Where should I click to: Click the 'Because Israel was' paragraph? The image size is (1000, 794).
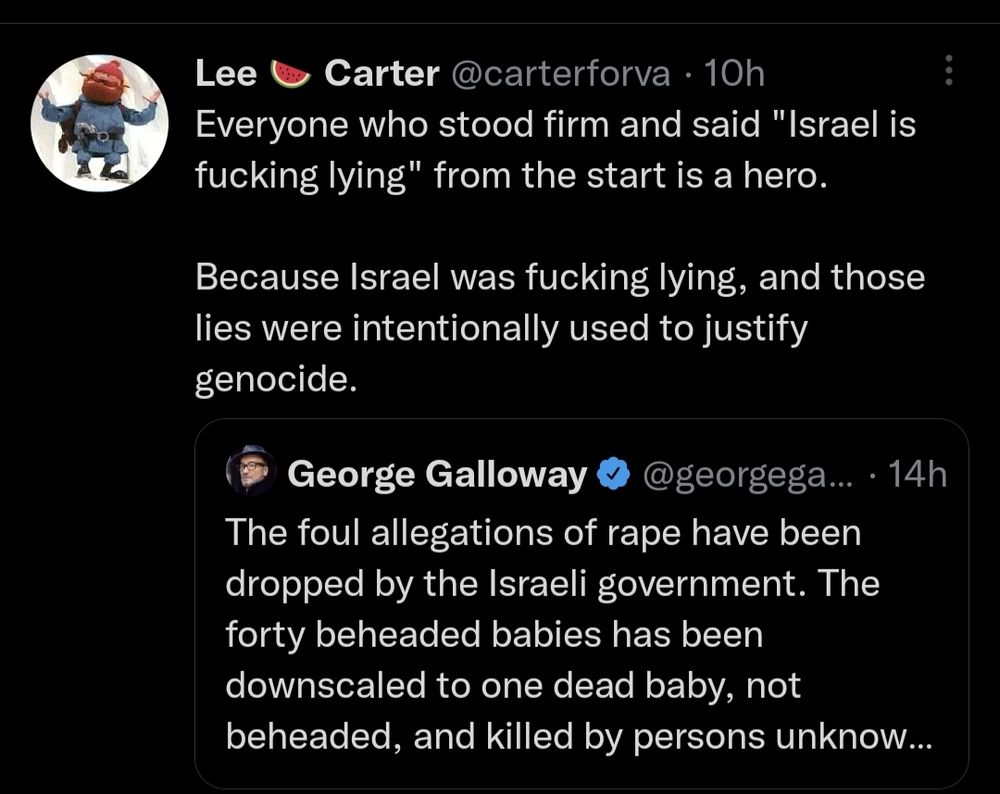(560, 278)
